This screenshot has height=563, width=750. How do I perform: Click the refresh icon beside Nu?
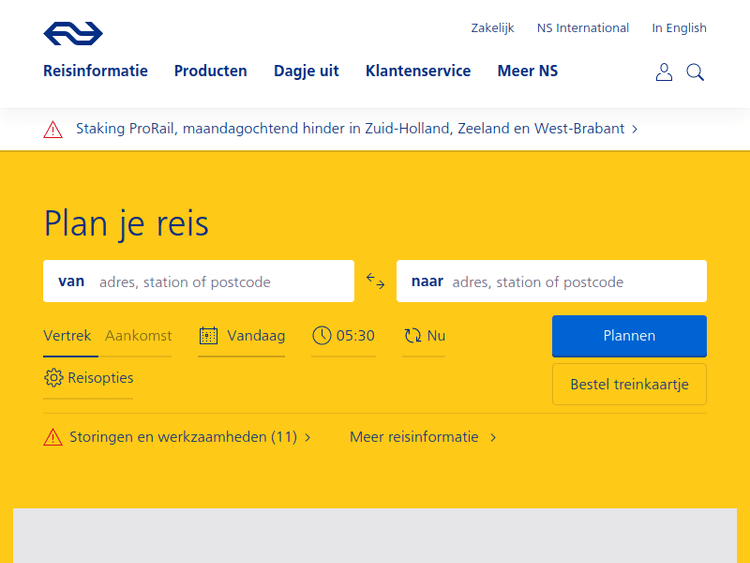(x=413, y=336)
